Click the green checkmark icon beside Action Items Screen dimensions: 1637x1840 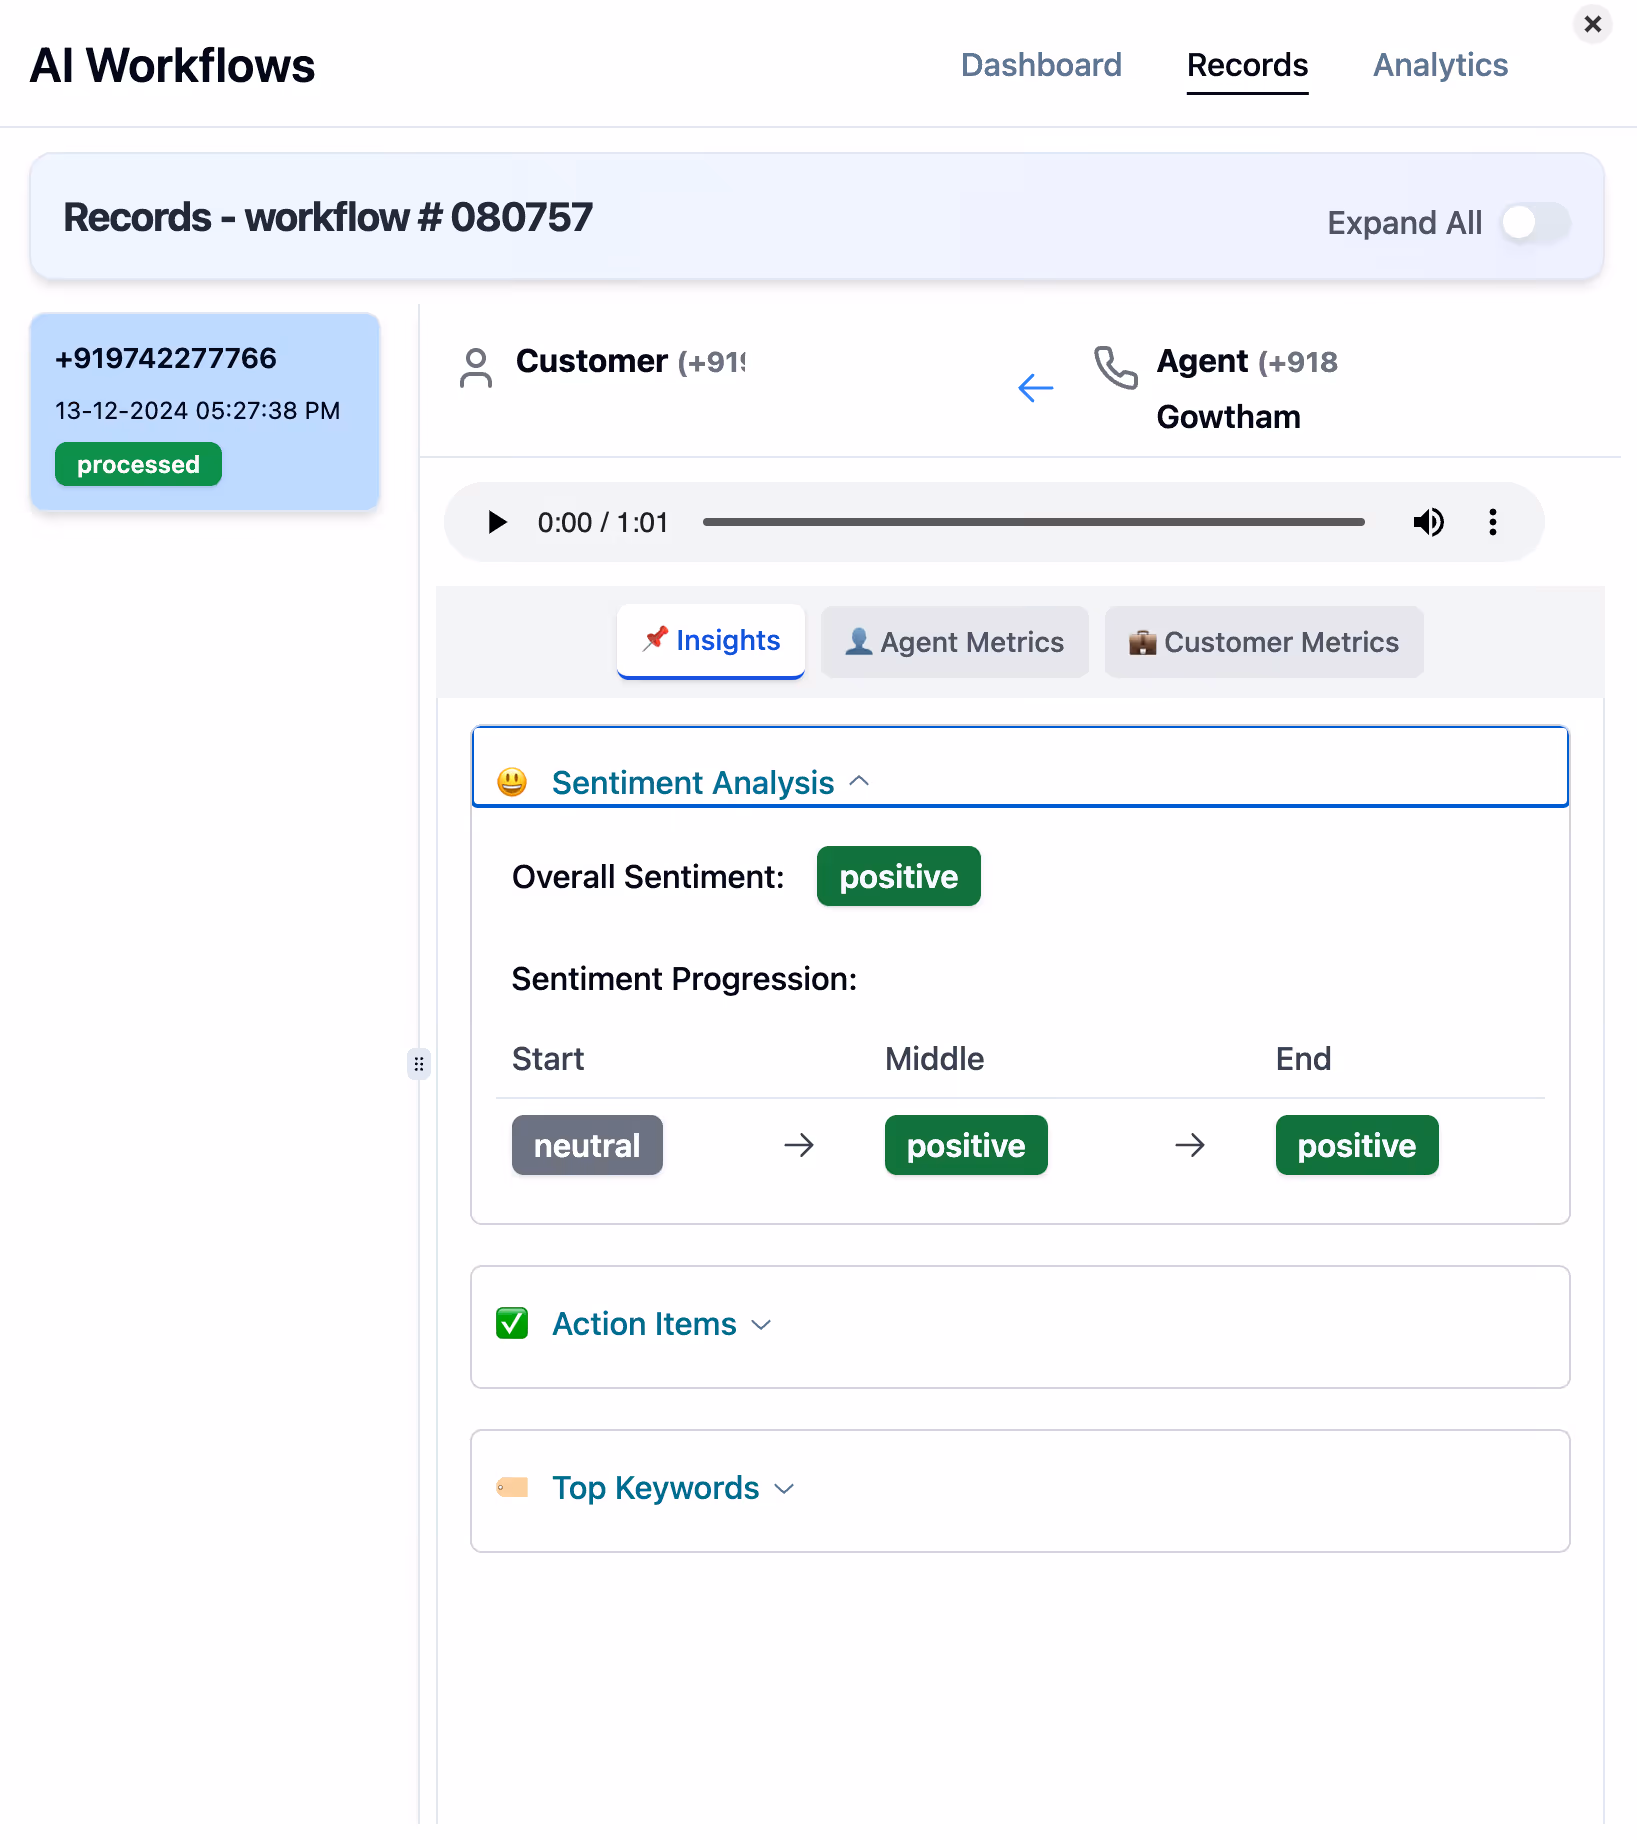(x=511, y=1322)
